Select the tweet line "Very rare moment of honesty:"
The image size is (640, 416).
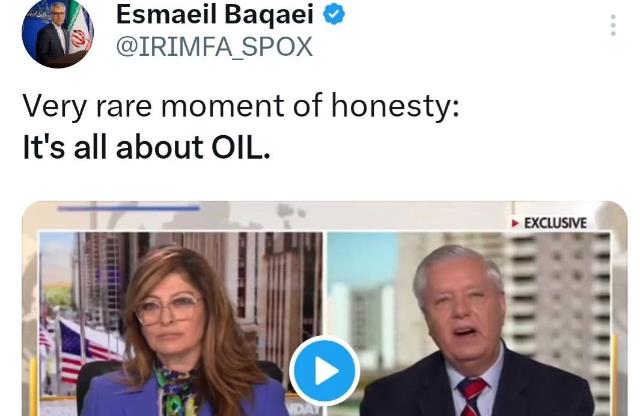coord(241,106)
